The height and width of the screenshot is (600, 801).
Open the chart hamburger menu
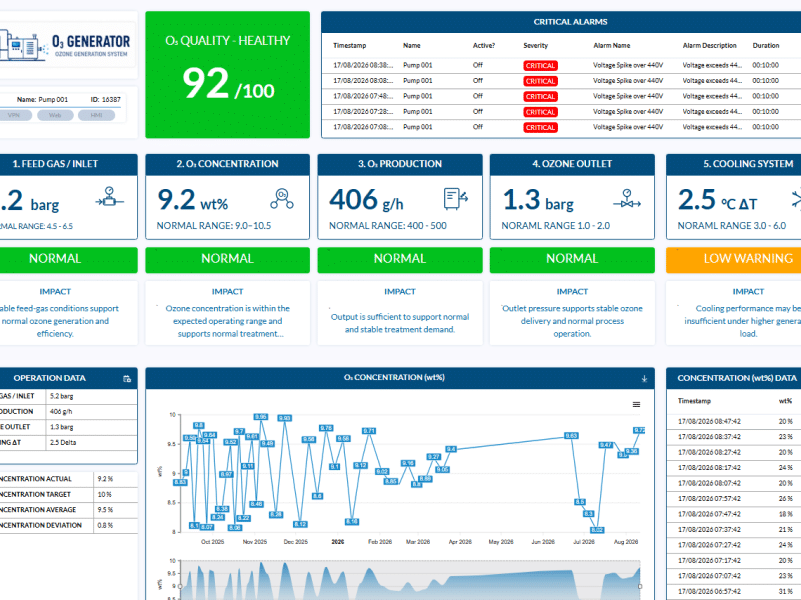point(637,404)
